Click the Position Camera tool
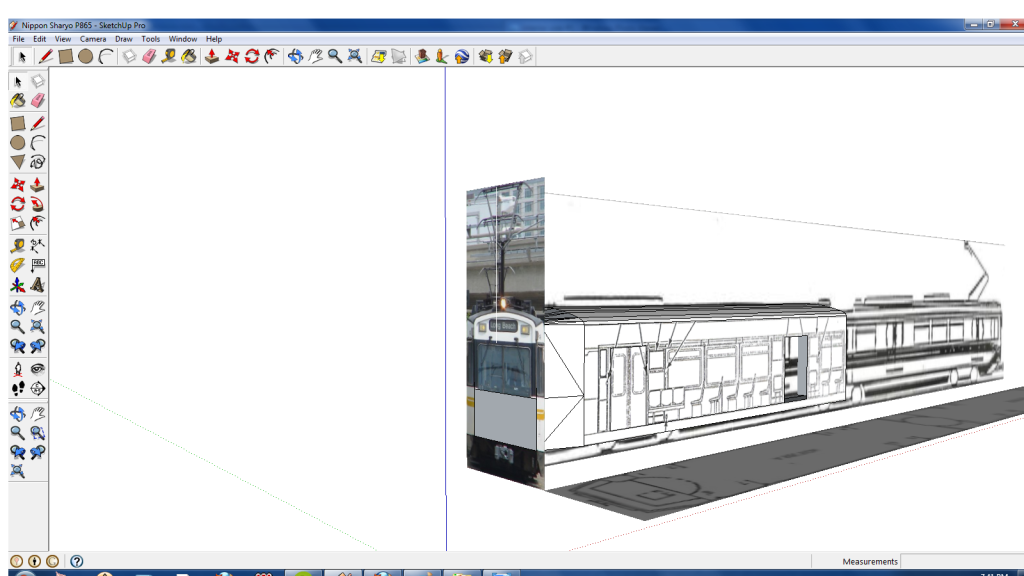The height and width of the screenshot is (576, 1024). [x=18, y=369]
